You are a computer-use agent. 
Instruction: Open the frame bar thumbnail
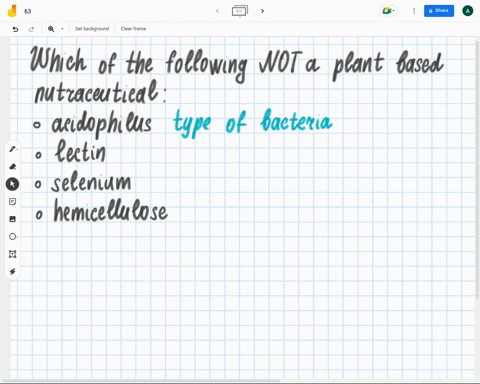click(x=240, y=11)
